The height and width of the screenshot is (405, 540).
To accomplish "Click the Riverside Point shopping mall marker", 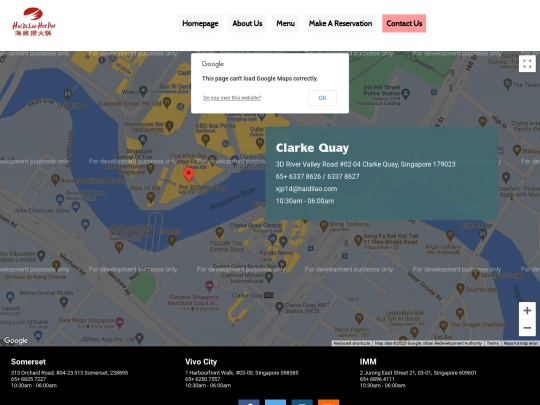I will click(x=60, y=199).
